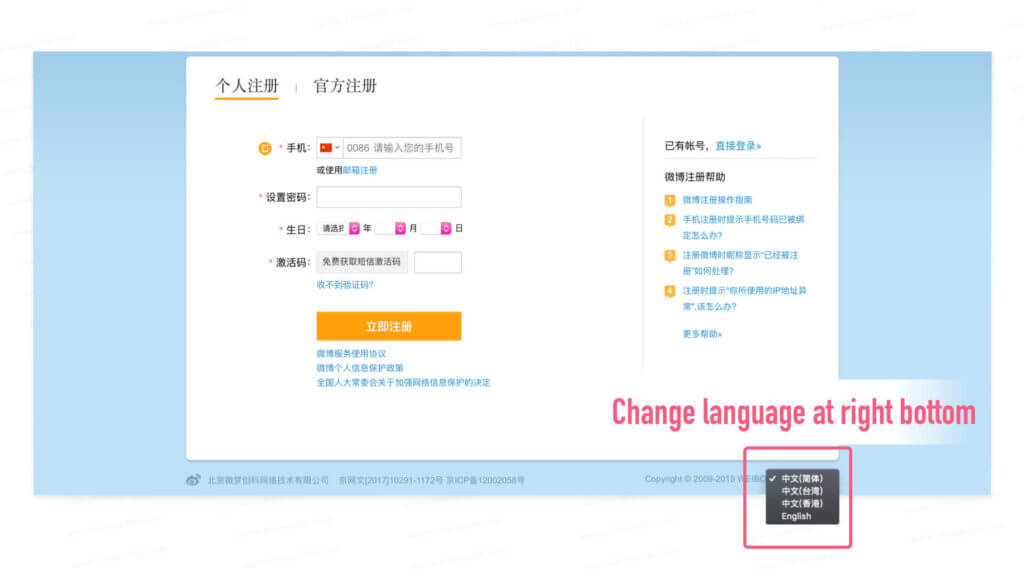Click the 免费获取短信激活码 button
The image size is (1024, 576).
click(362, 262)
